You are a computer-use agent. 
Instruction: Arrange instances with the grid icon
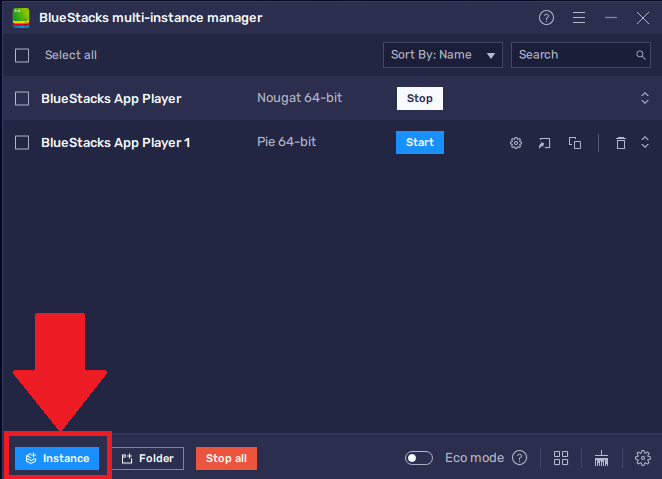(x=561, y=458)
